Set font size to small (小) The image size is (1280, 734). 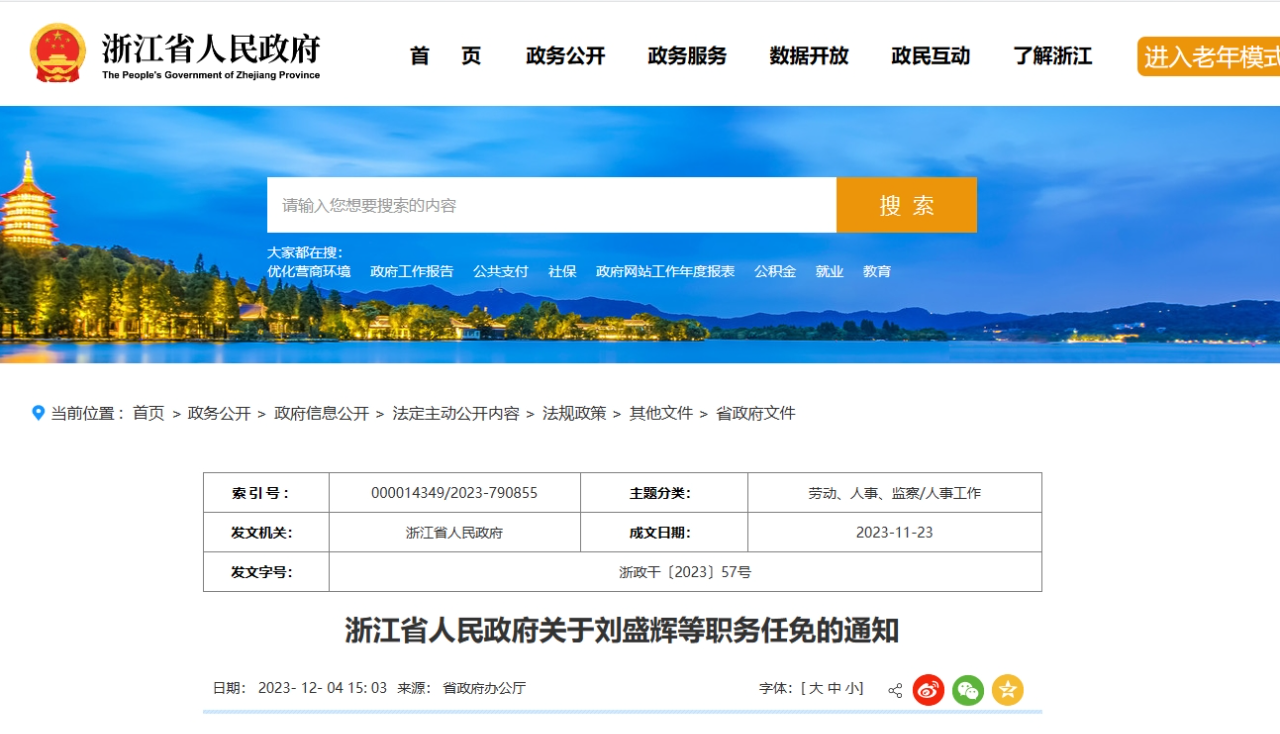point(852,689)
